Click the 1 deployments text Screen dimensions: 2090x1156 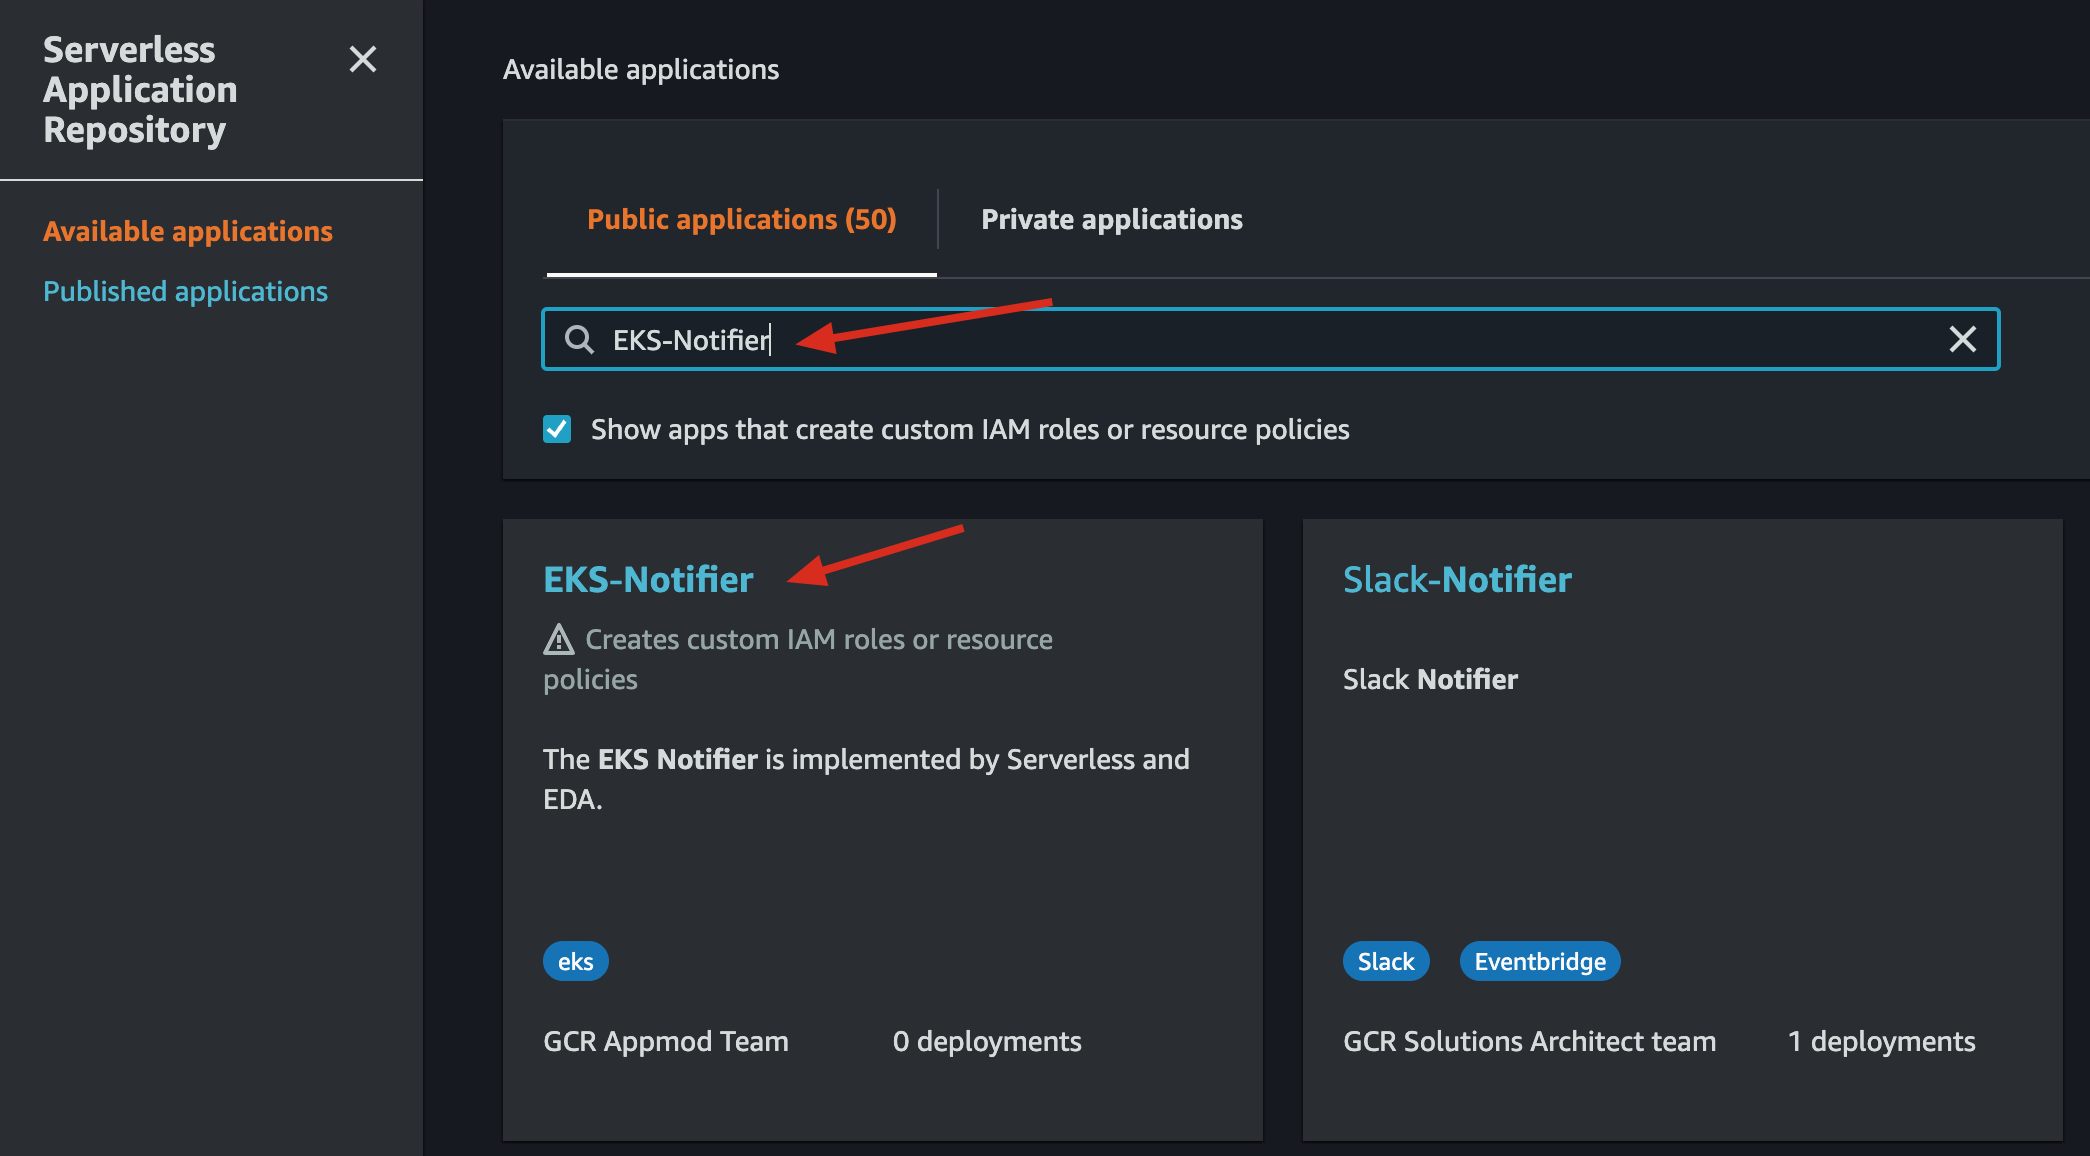click(1881, 1041)
